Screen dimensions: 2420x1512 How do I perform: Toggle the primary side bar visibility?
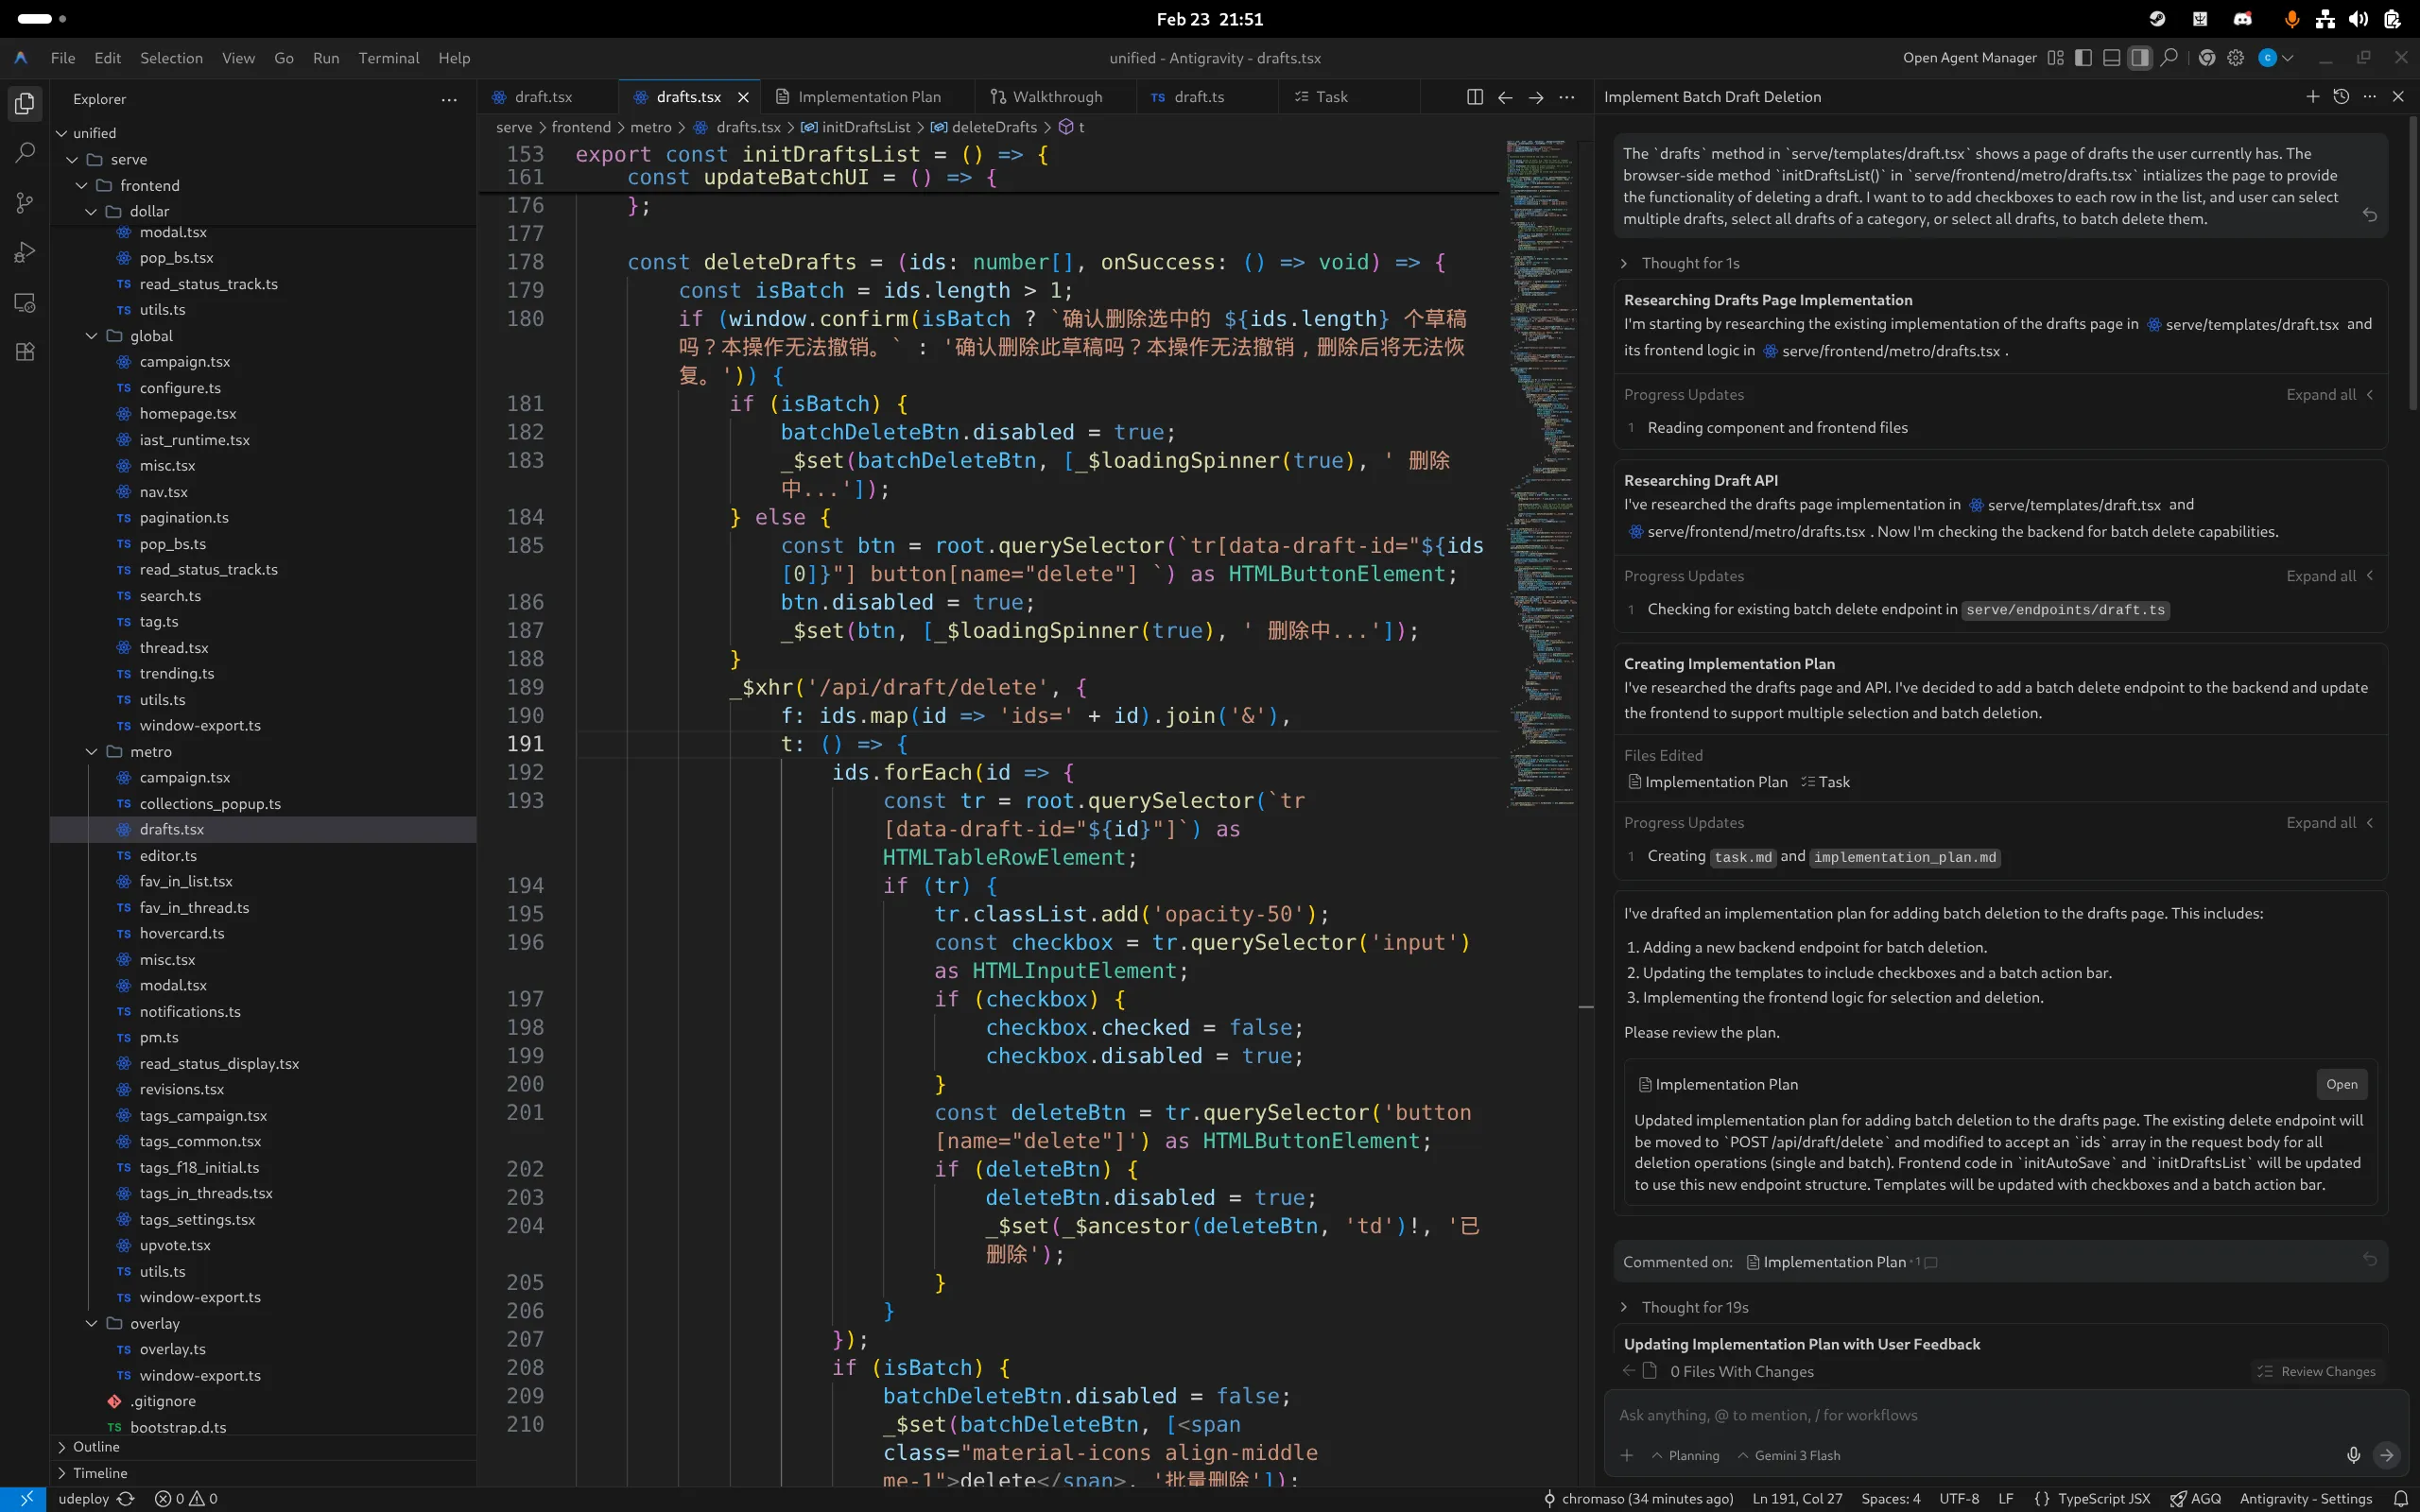click(x=2083, y=58)
